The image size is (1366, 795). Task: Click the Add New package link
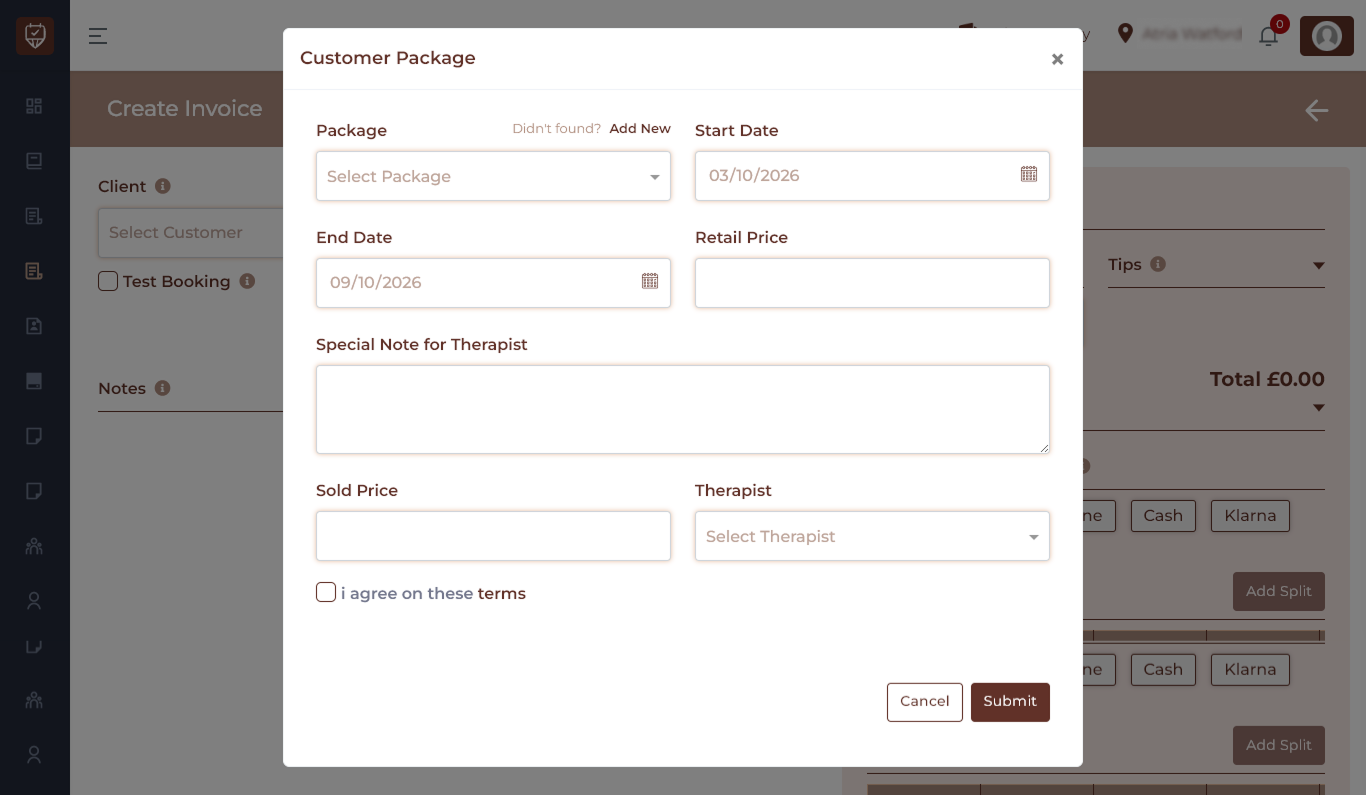click(x=640, y=129)
